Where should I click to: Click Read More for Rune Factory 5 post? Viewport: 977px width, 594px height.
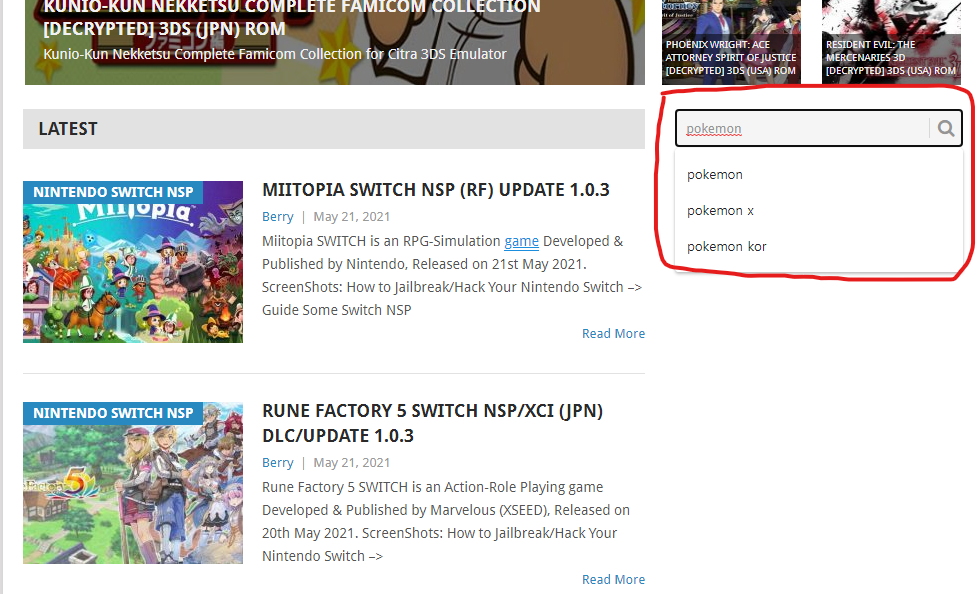(x=613, y=580)
